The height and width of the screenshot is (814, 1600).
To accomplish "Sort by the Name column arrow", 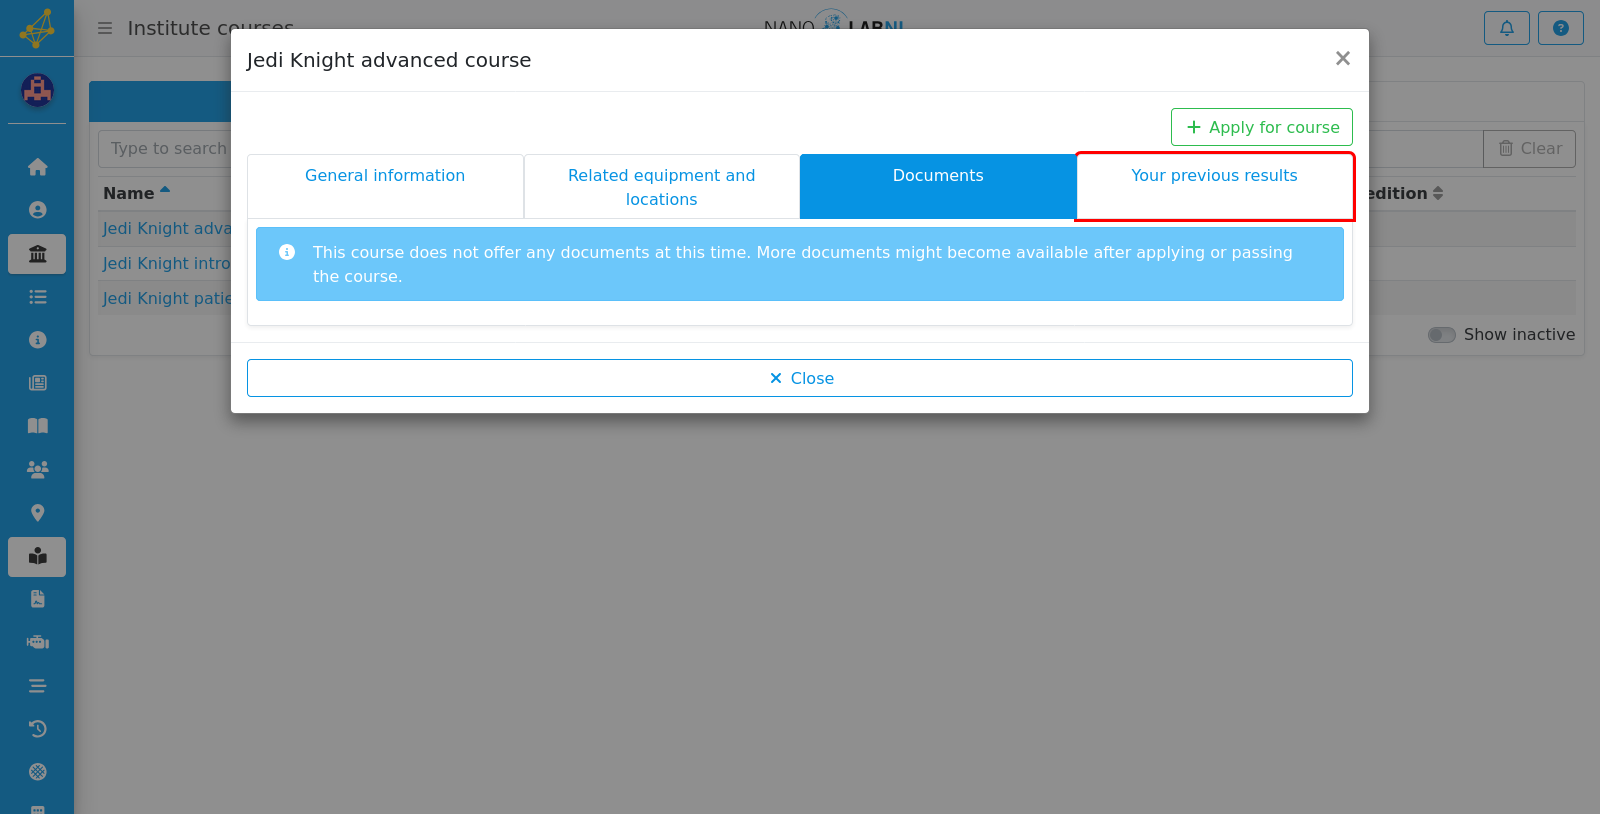I will tap(165, 190).
